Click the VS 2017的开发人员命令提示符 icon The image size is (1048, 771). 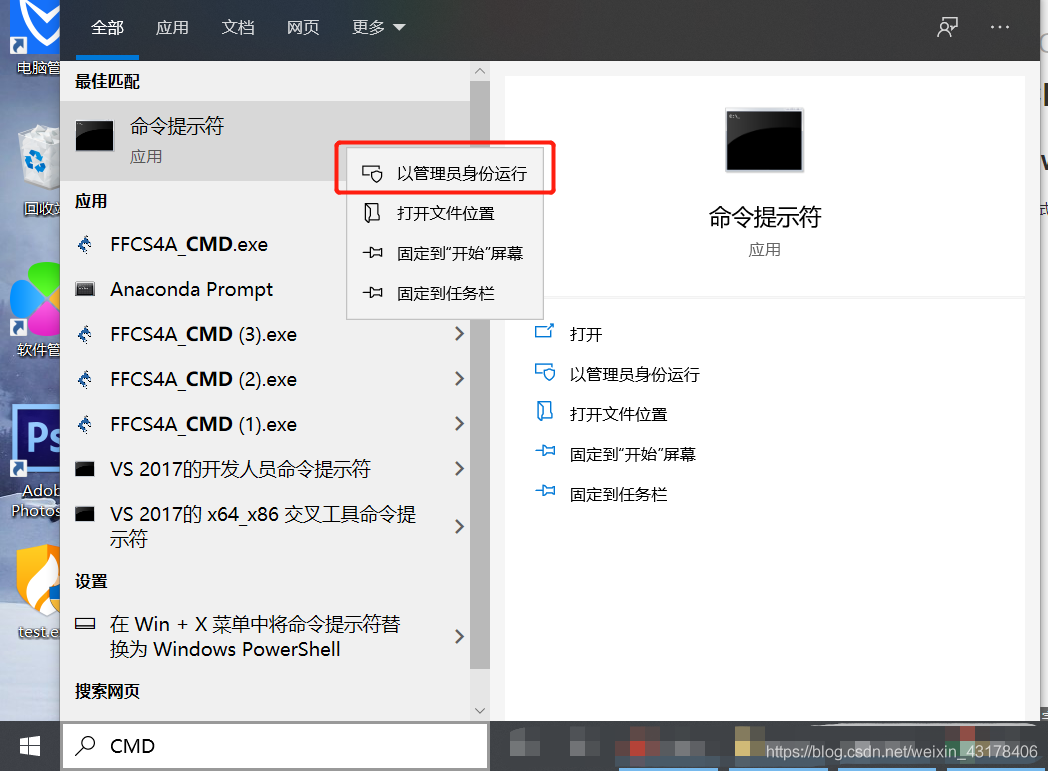[85, 469]
